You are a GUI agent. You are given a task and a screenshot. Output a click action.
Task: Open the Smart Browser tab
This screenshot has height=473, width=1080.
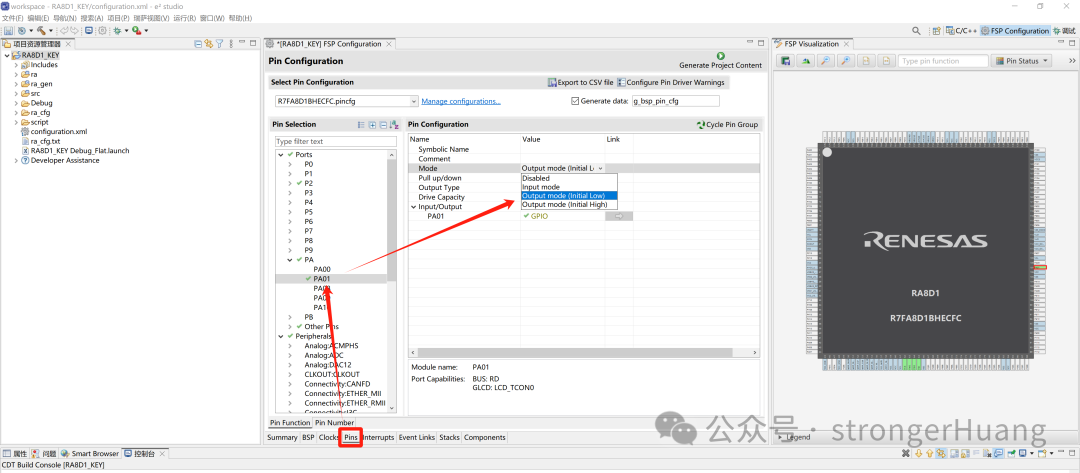click(90, 454)
